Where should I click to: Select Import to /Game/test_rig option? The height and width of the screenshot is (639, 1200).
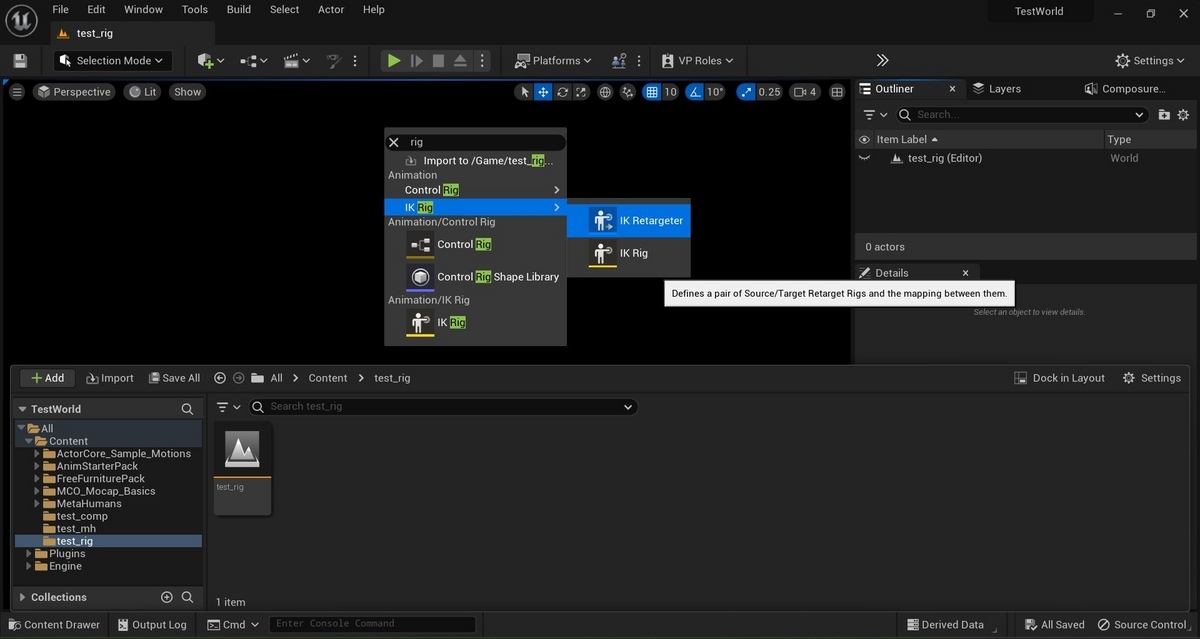[476, 160]
